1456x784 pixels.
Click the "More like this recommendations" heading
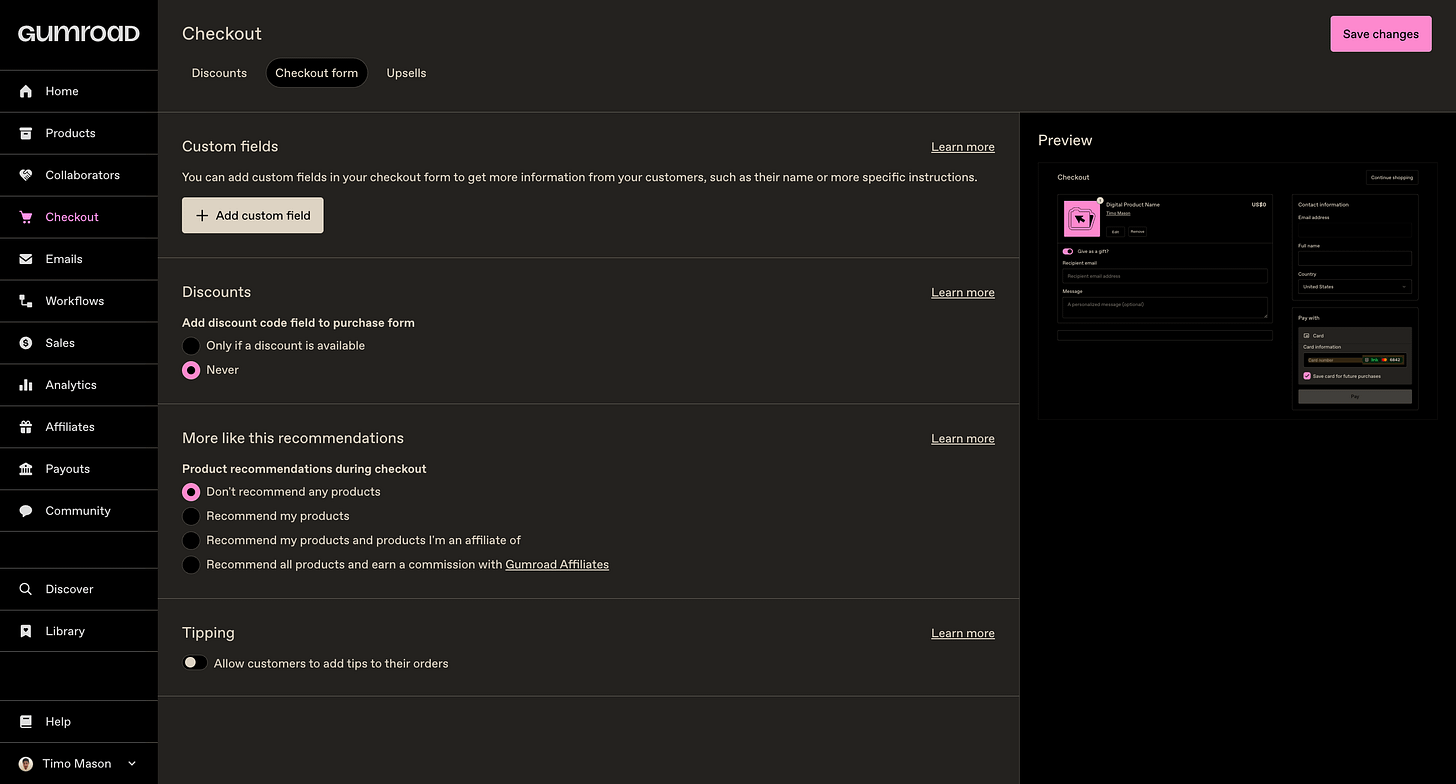293,438
